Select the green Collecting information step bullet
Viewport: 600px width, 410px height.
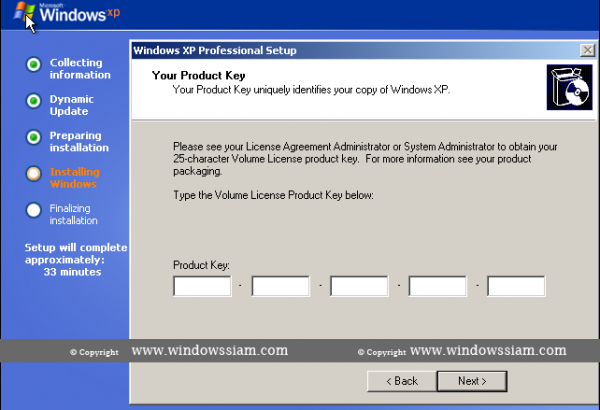34,66
